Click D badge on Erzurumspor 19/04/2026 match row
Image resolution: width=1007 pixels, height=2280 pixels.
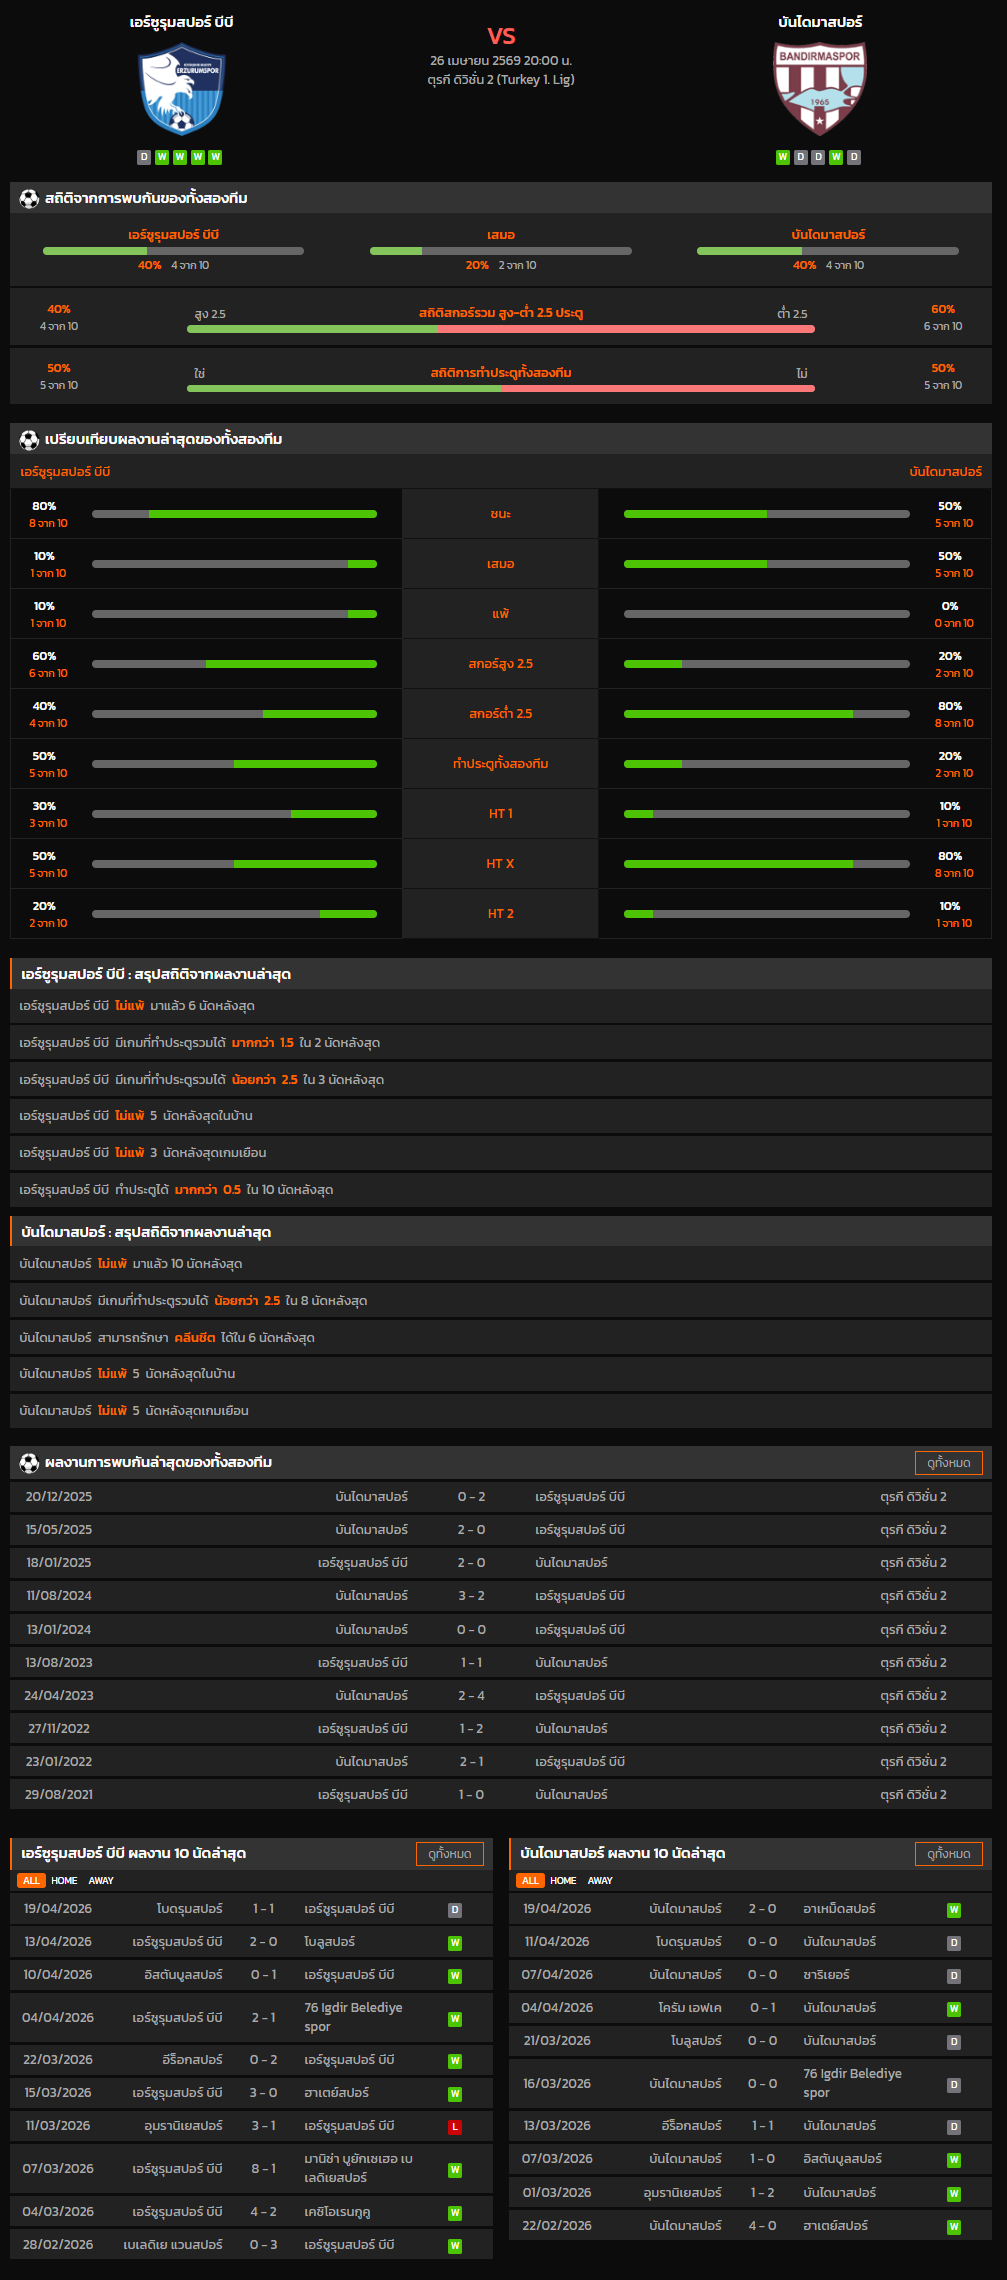[455, 1910]
